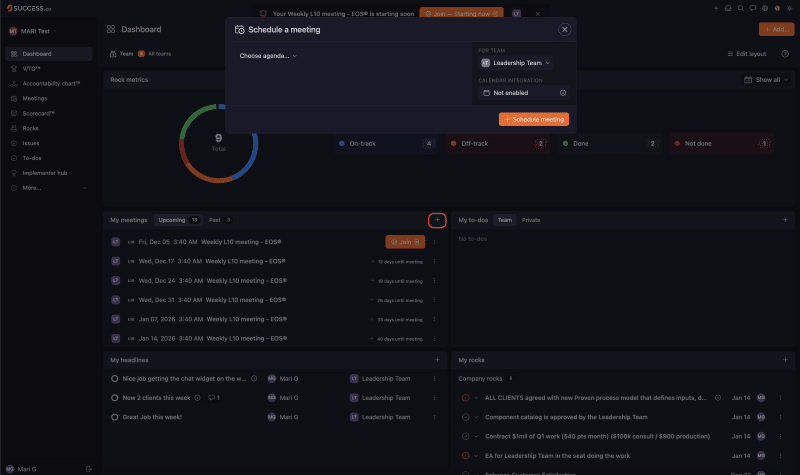The height and width of the screenshot is (475, 800).
Task: Toggle status of 'EA for Leadership Team' rock
Action: pyautogui.click(x=465, y=456)
